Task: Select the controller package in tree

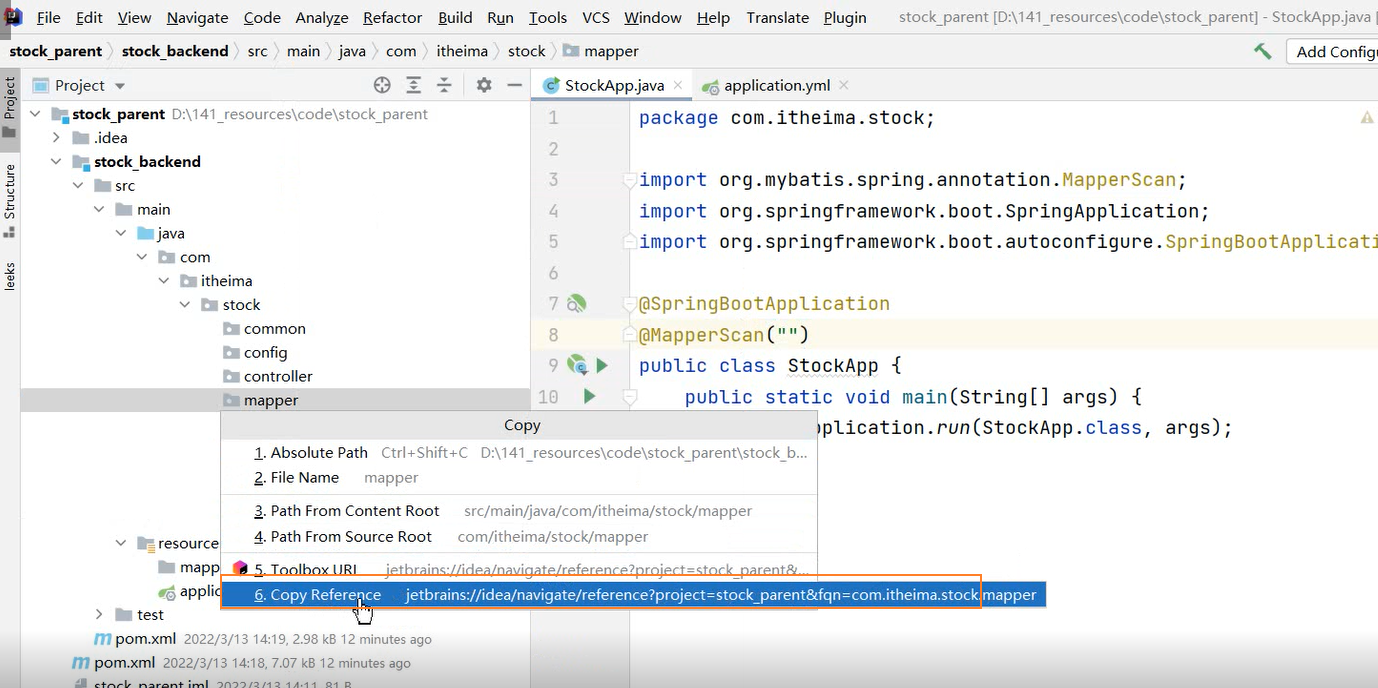Action: (x=268, y=377)
